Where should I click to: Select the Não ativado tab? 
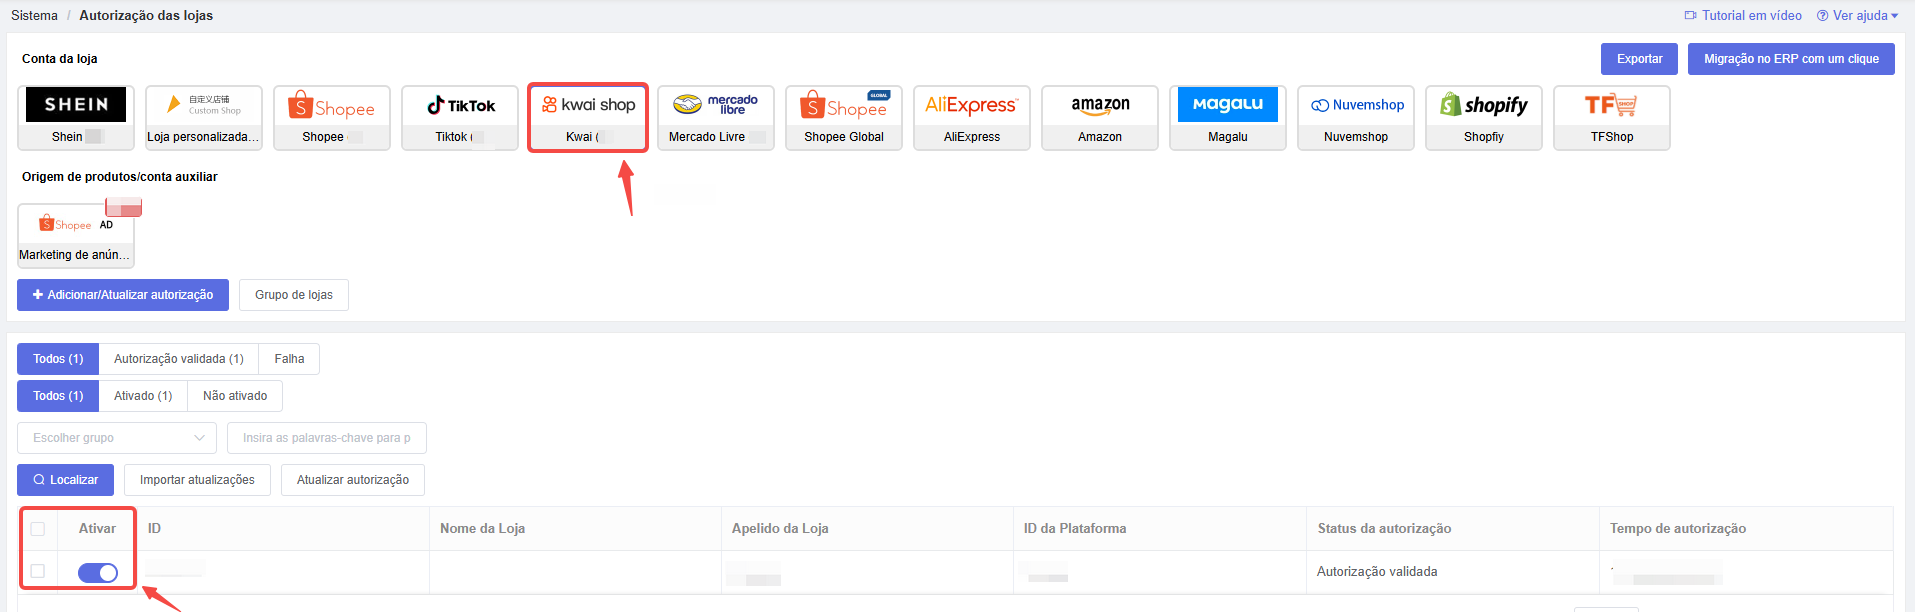(235, 396)
